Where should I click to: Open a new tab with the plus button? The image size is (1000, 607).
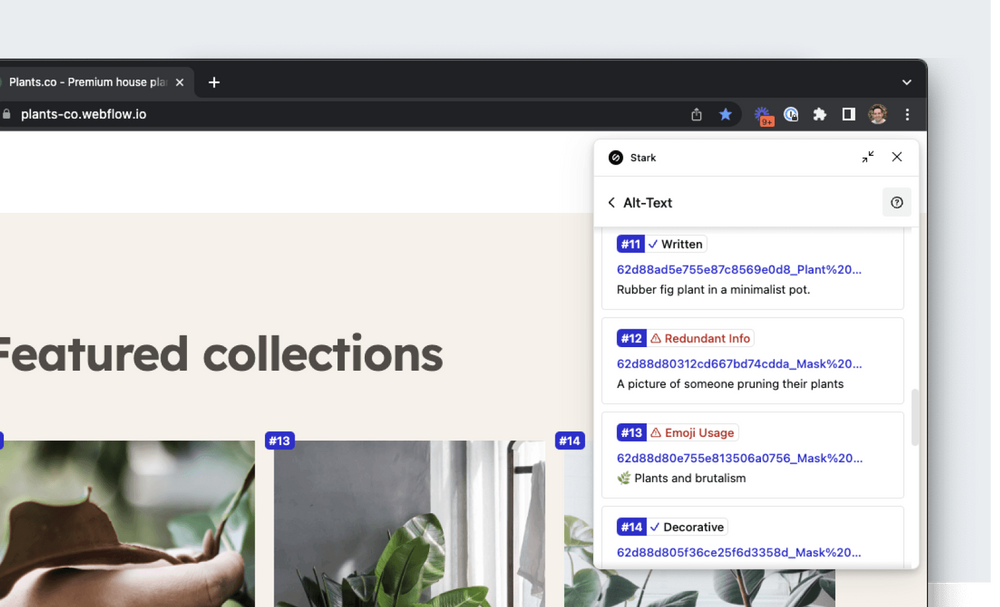(x=214, y=82)
